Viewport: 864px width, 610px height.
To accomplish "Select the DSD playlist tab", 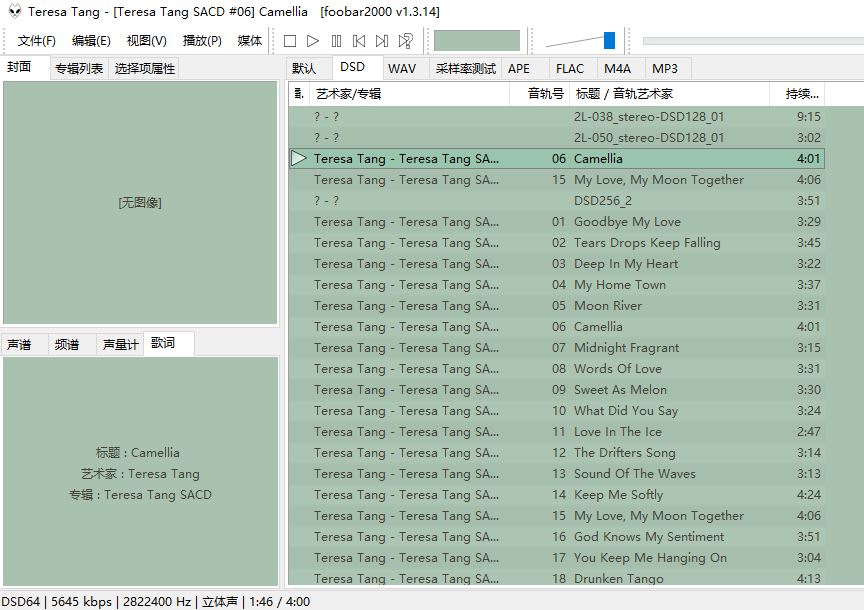I will pyautogui.click(x=358, y=67).
